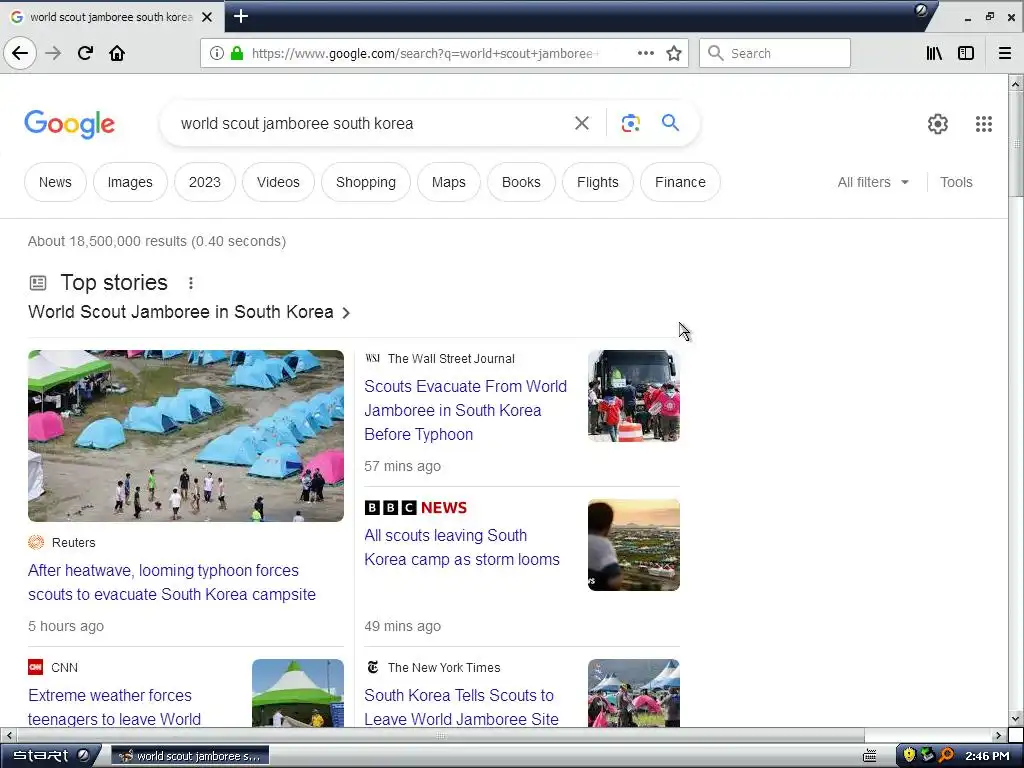Click the World Scout Jamboree in South Korea heading

click(x=181, y=312)
